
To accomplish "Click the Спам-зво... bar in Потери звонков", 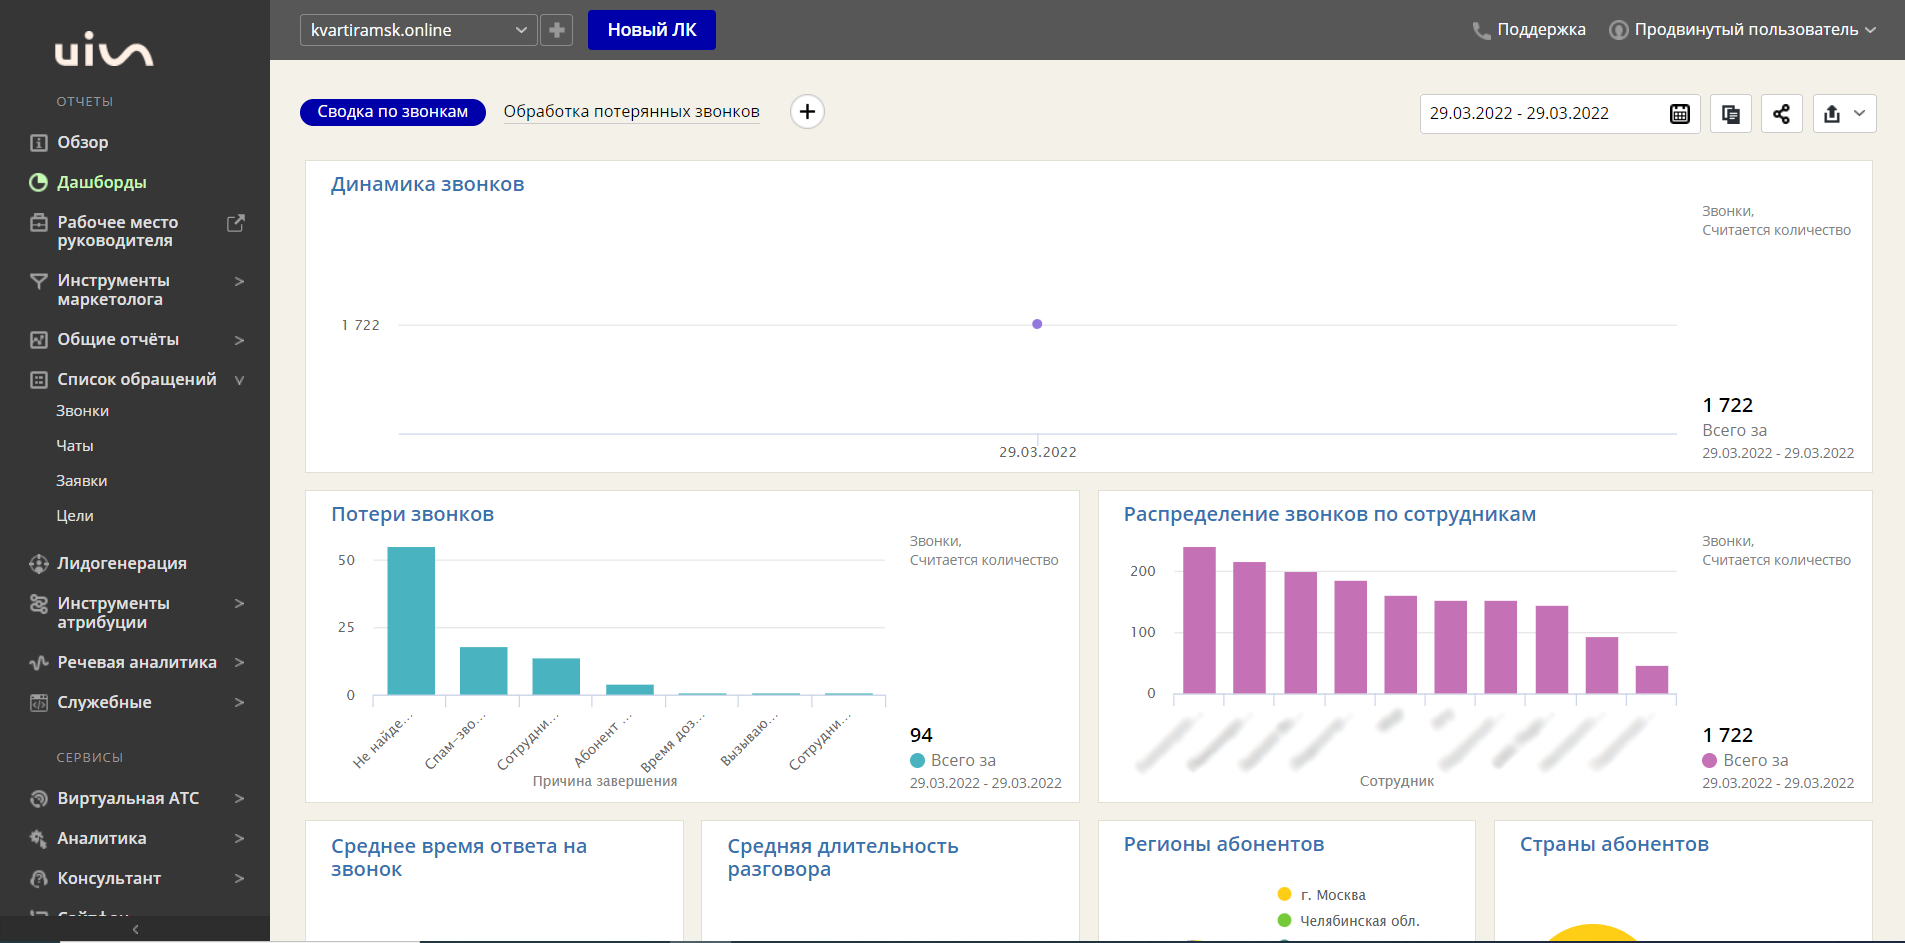I will 484,671.
